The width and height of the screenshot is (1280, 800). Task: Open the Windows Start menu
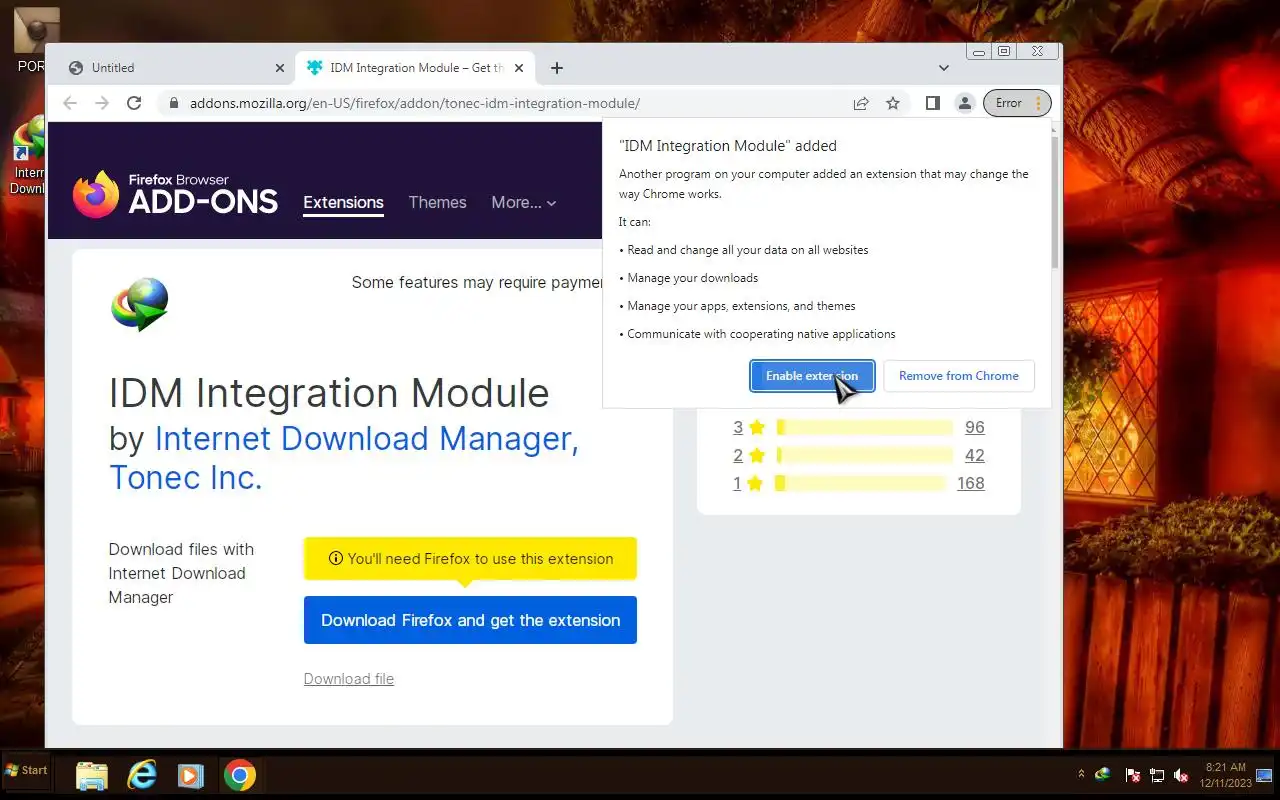(26, 771)
